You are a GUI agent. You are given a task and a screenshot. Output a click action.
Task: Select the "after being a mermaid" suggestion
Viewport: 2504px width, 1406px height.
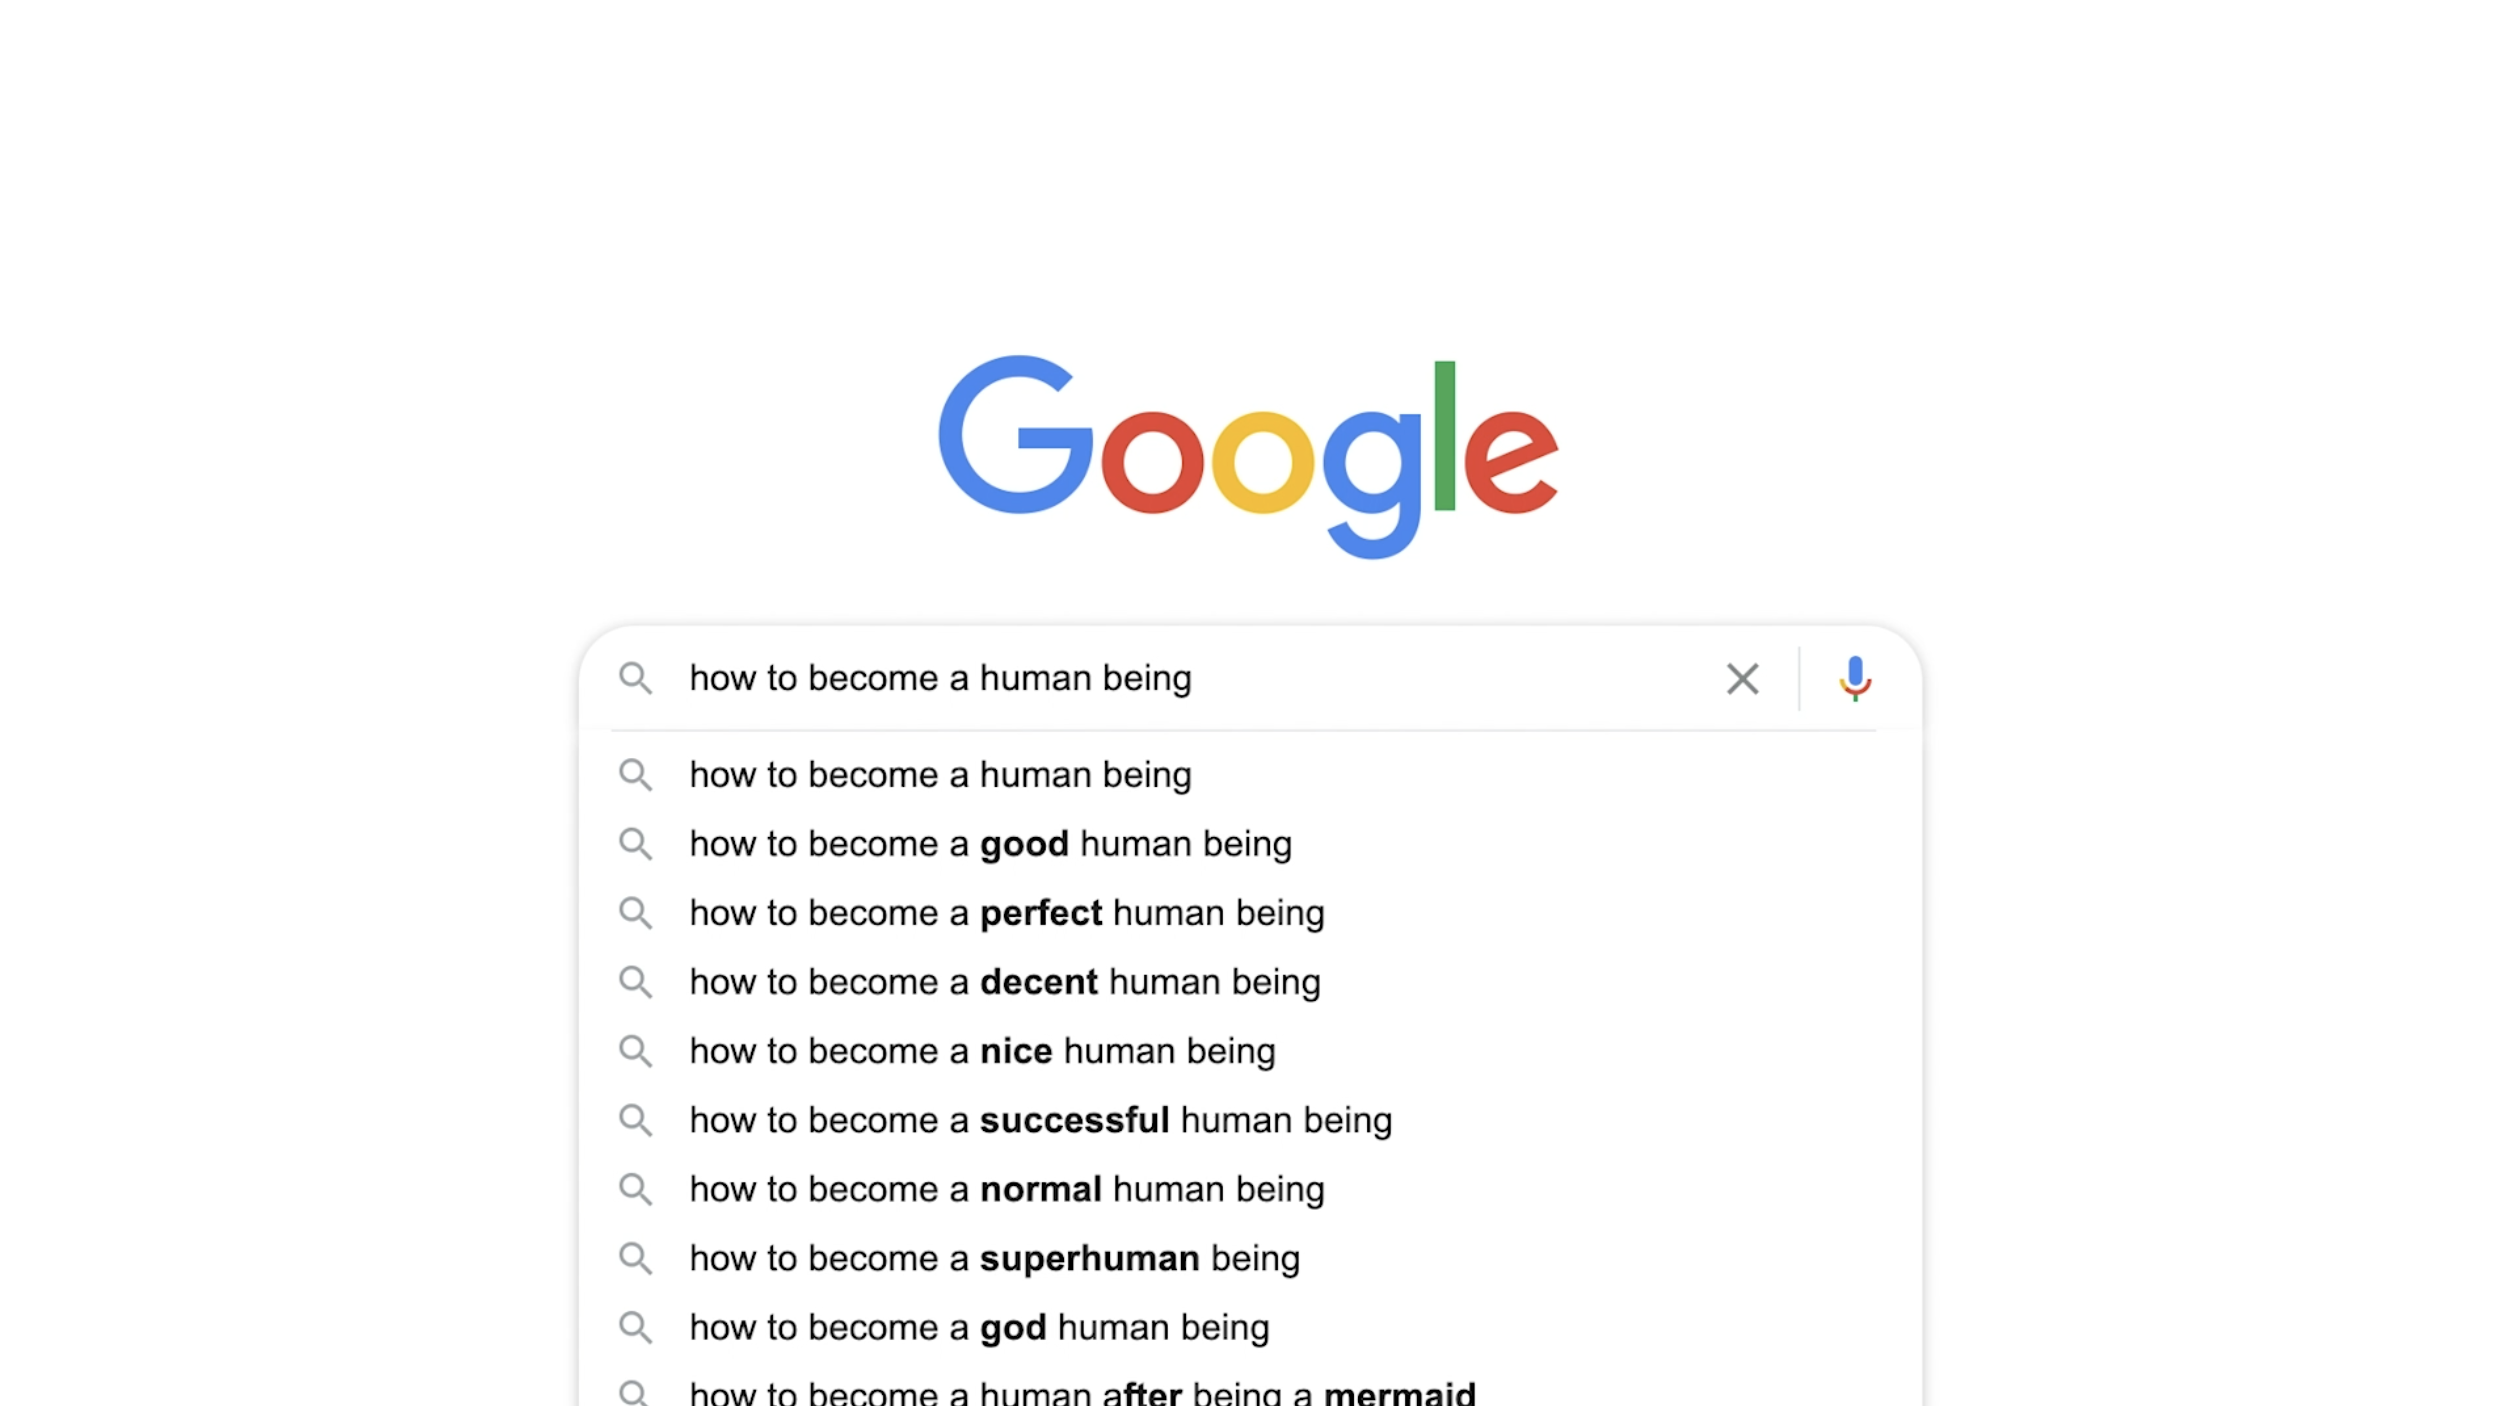click(x=1082, y=1392)
